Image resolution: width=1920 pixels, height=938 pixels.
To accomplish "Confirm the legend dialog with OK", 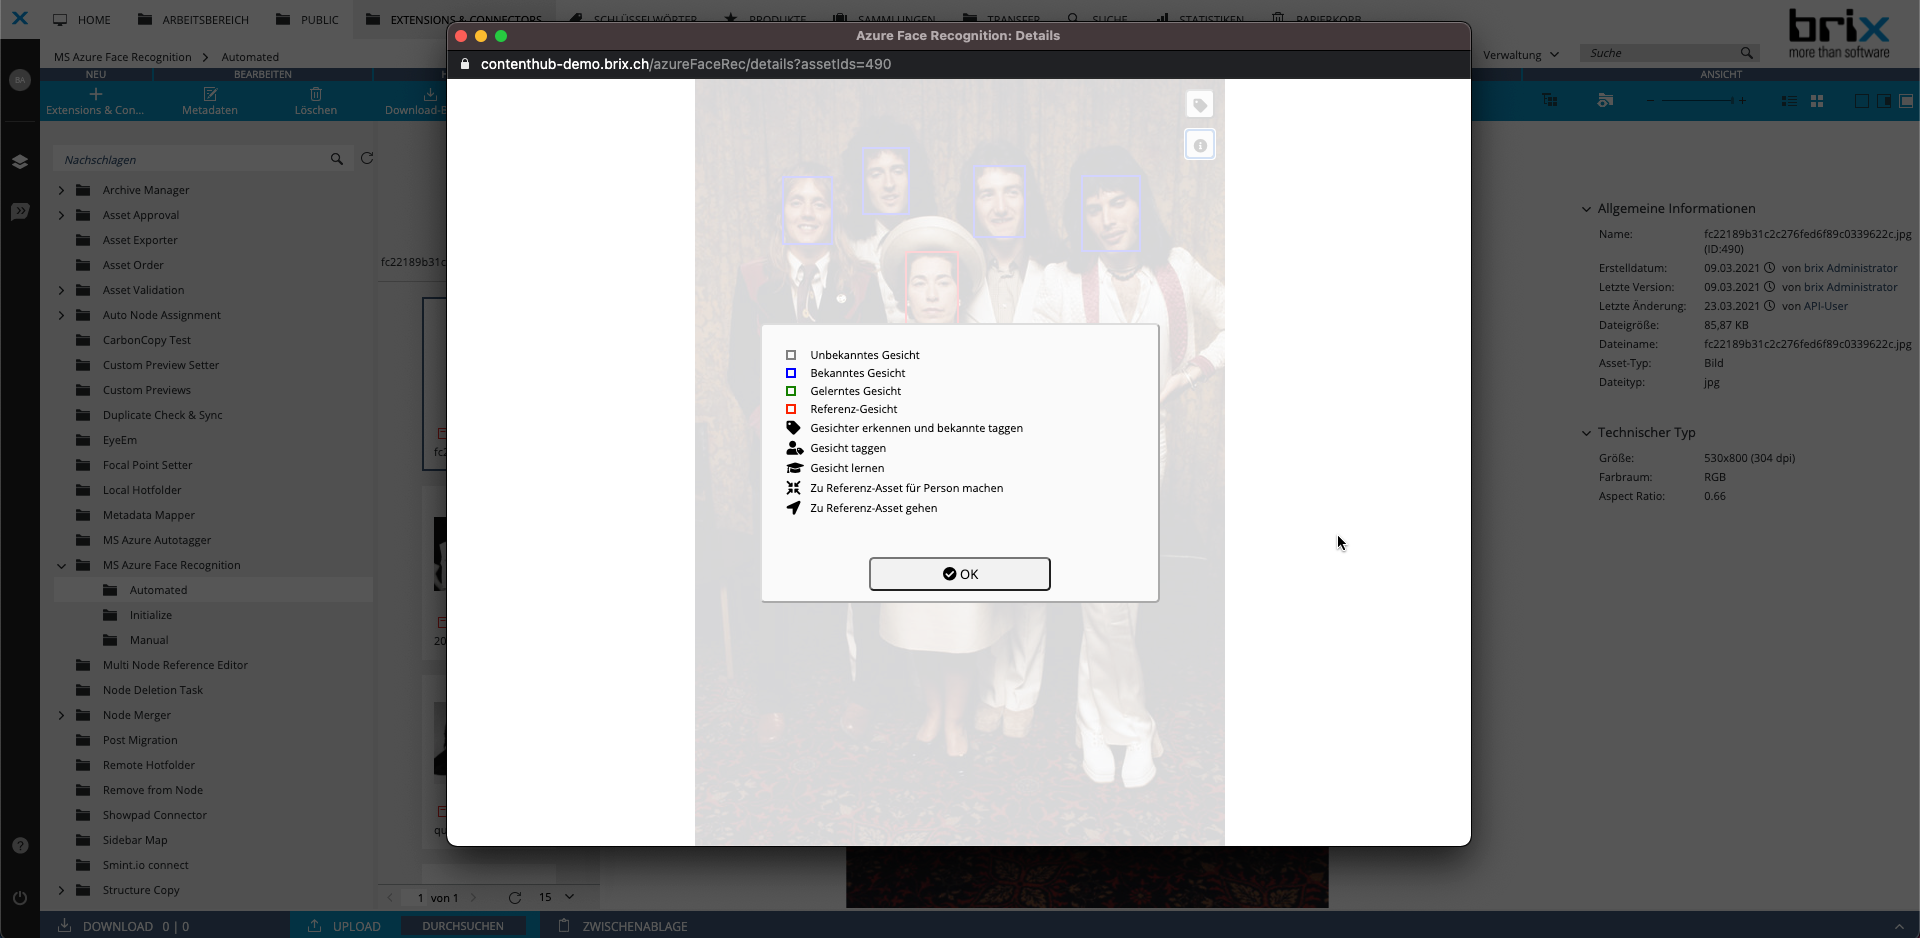I will tap(959, 574).
